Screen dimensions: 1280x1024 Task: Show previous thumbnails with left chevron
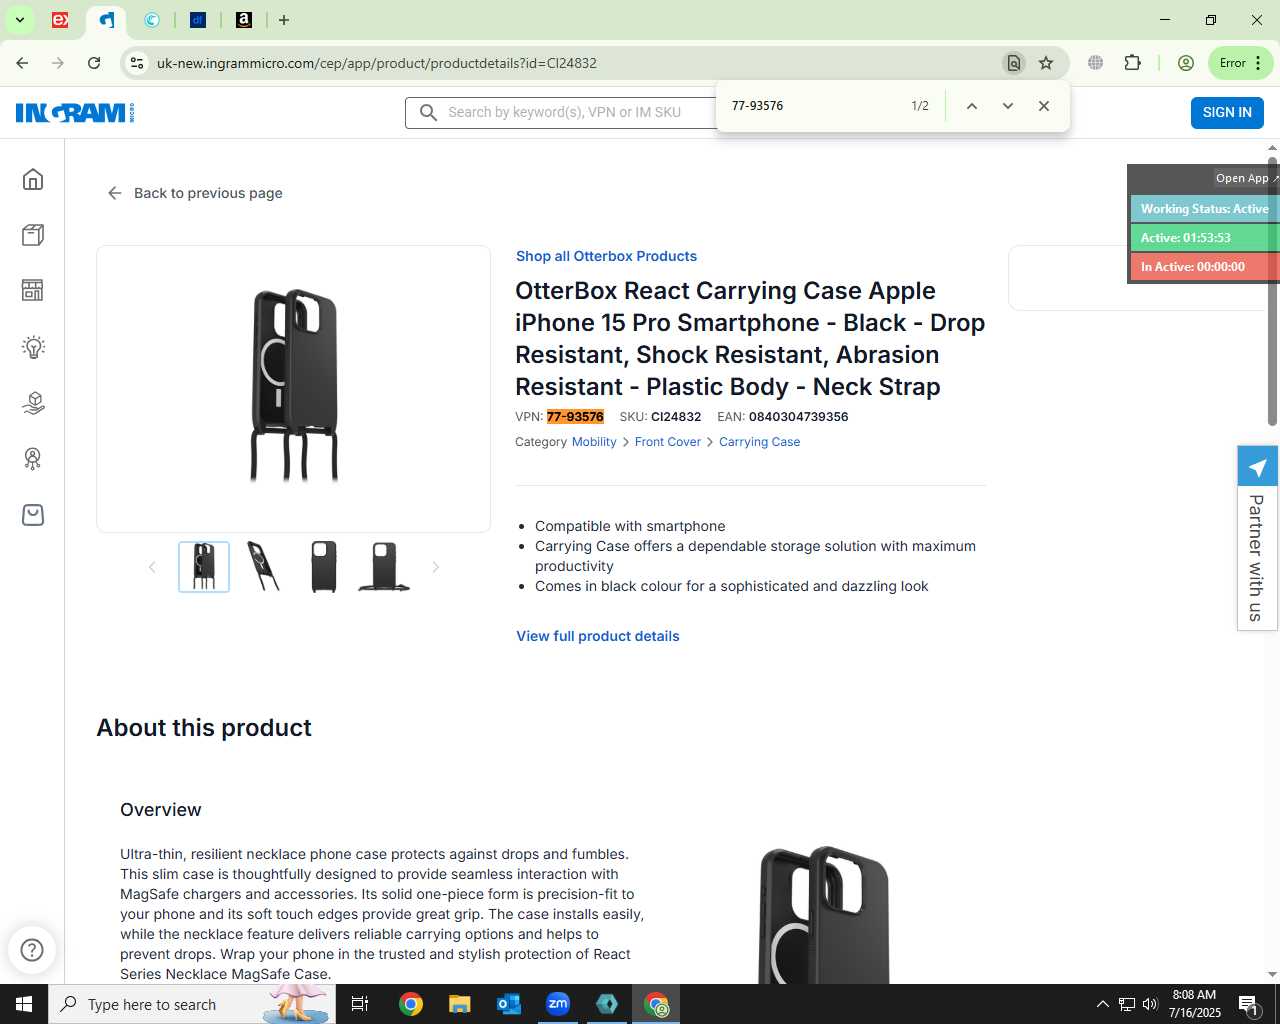(152, 567)
